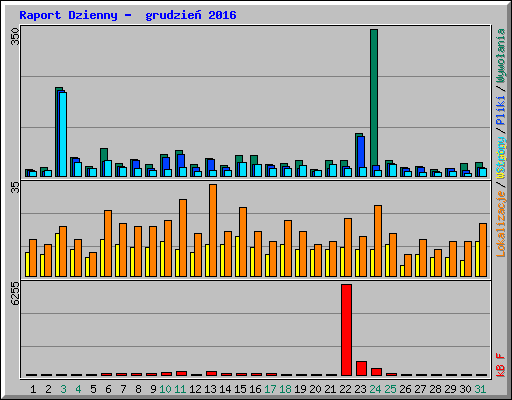
Task: Click the tall red KB bar for day 22
Action: (346, 330)
